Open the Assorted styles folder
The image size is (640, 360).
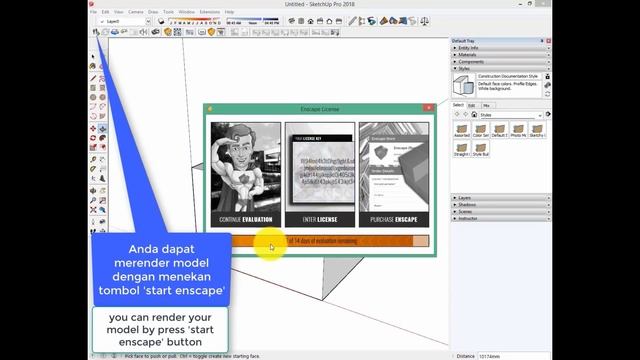[x=462, y=130]
